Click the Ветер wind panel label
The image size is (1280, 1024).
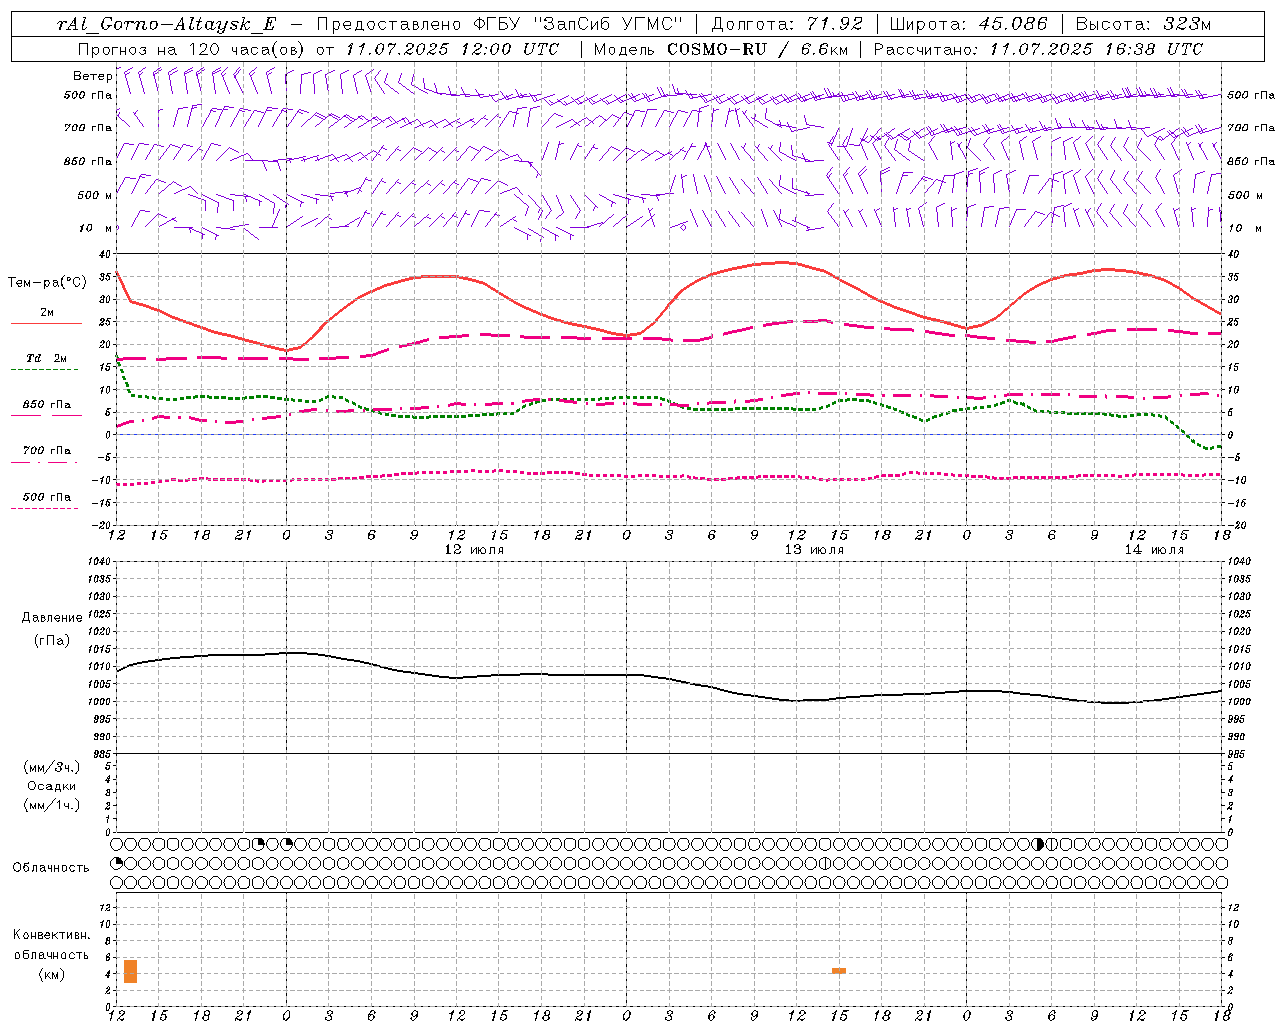click(x=92, y=76)
